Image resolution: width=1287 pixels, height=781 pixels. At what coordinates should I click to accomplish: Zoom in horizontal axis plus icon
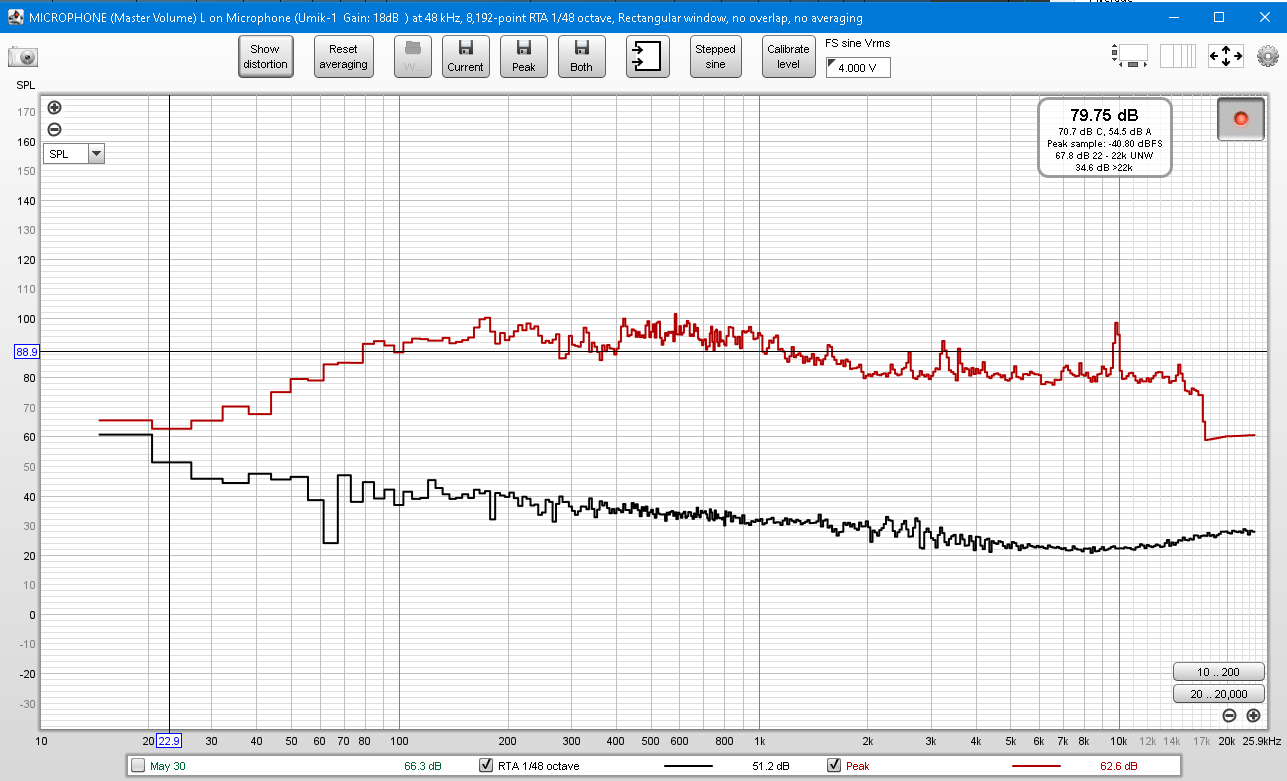(x=1253, y=715)
